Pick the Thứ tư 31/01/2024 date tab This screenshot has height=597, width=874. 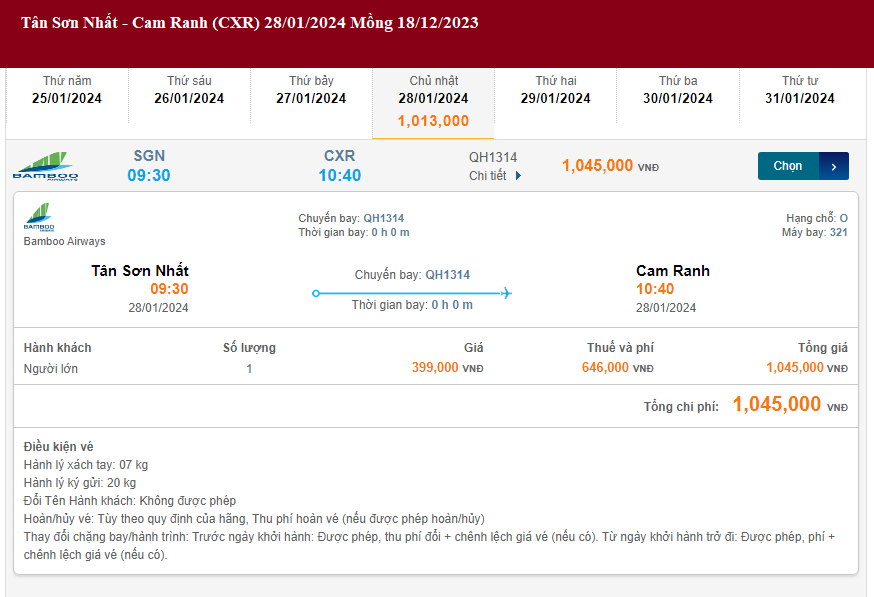coord(799,90)
